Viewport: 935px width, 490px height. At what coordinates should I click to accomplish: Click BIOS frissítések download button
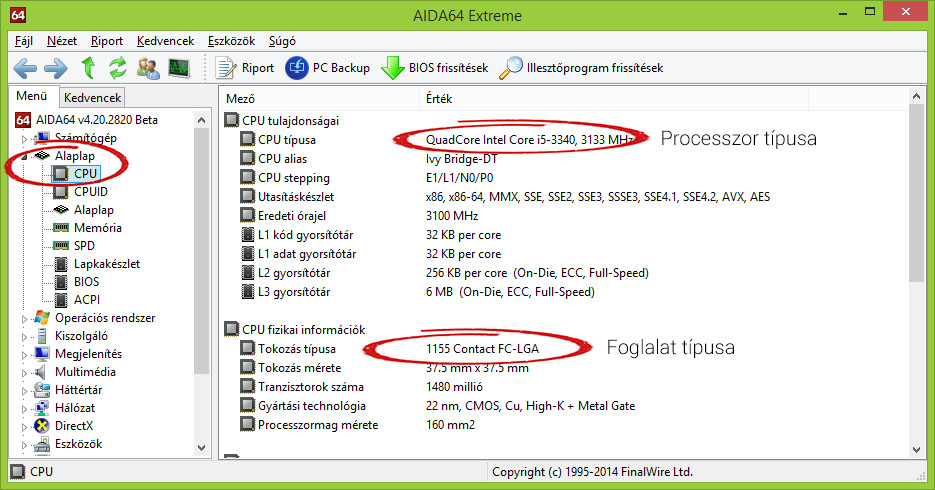(436, 68)
